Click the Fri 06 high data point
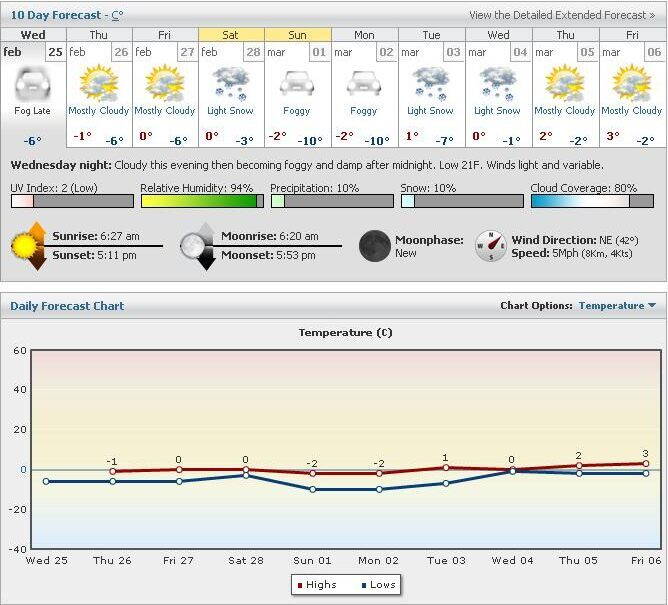 point(645,463)
